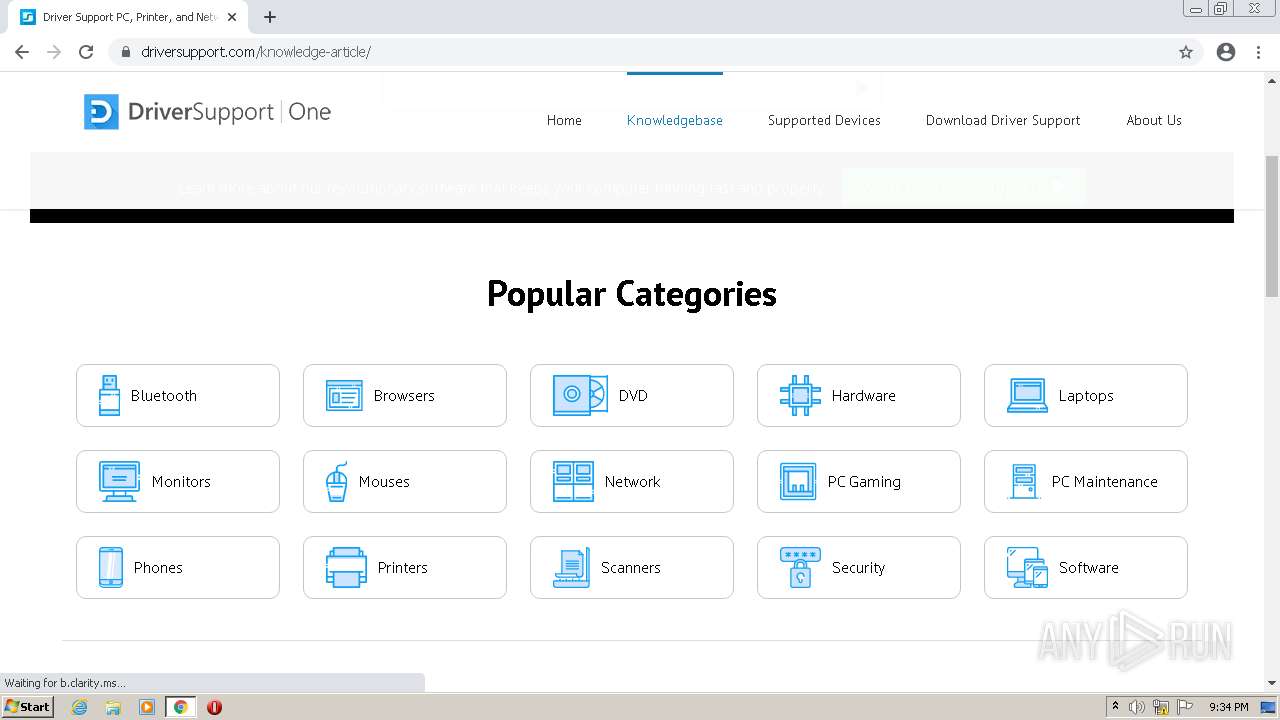Click the page vertical scrollbar thumb
Image resolution: width=1280 pixels, height=720 pixels.
tap(1272, 226)
